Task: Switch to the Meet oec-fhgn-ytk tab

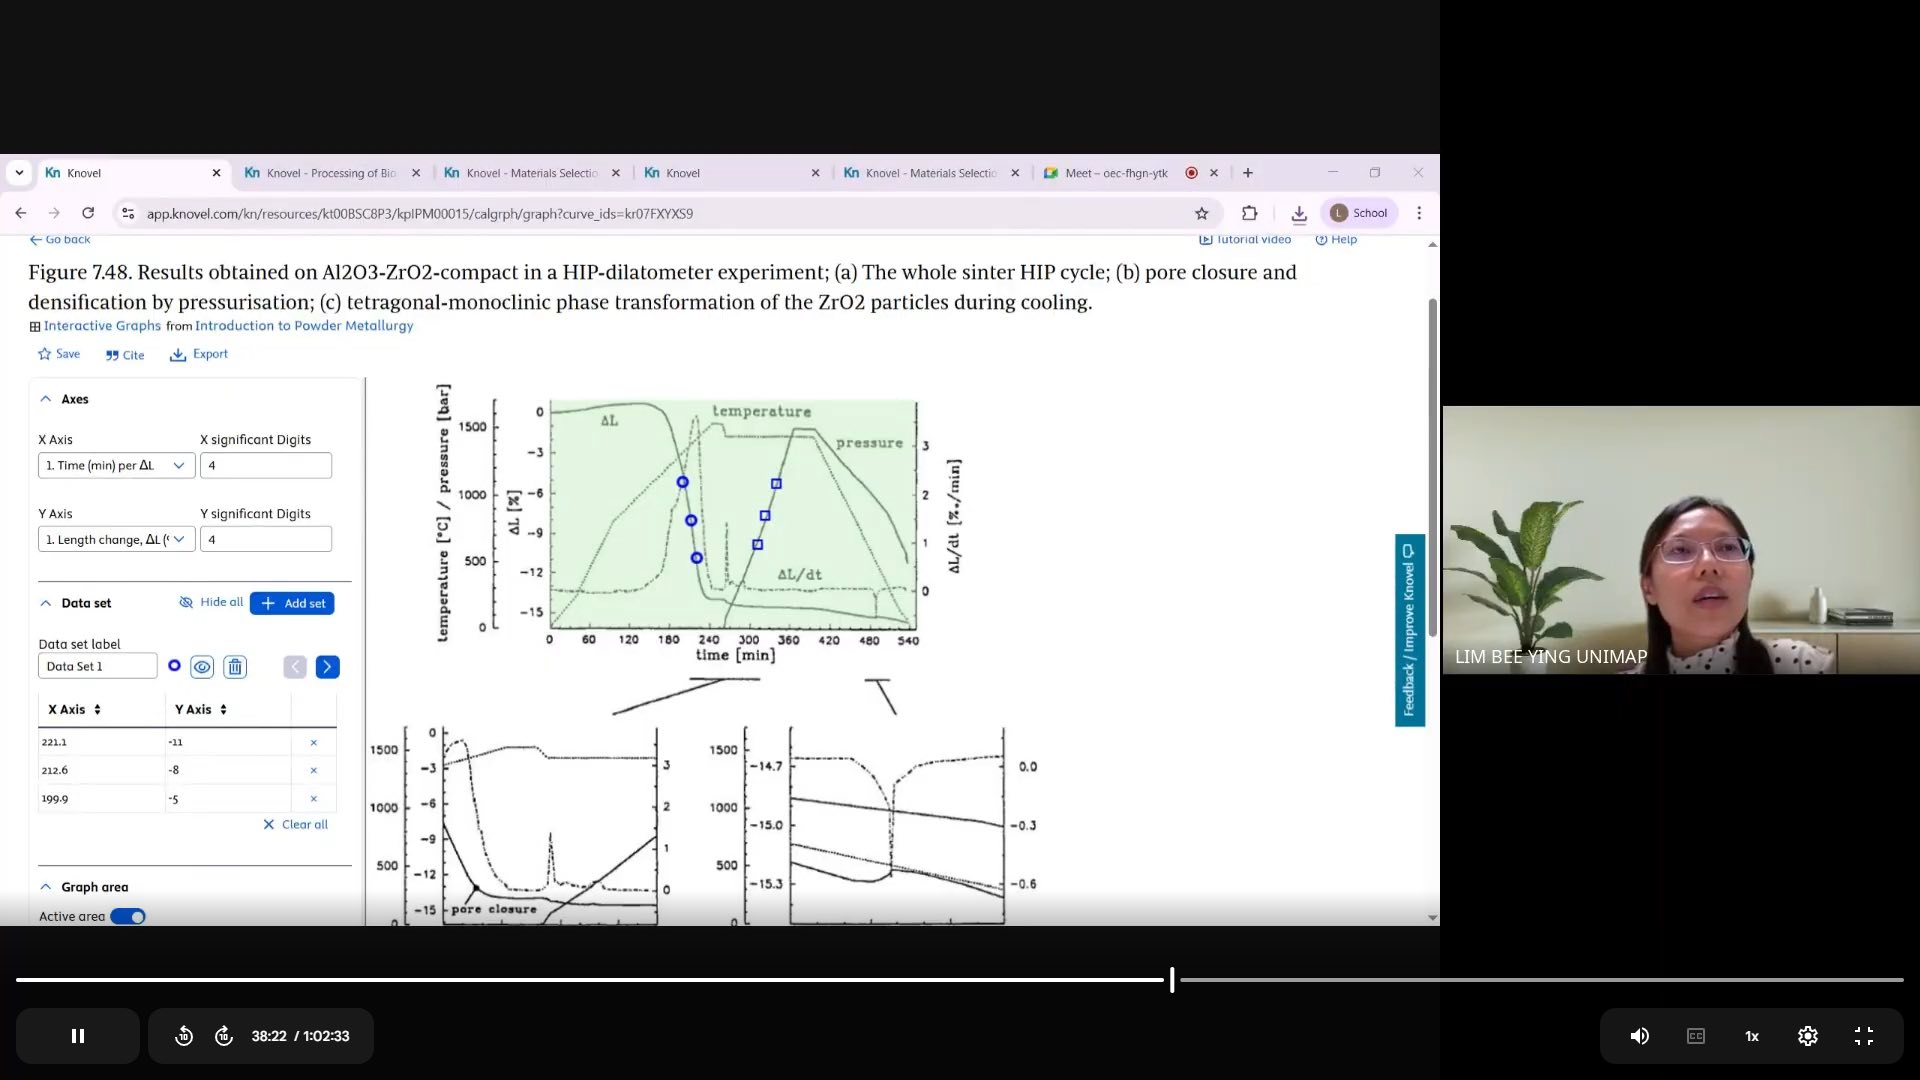Action: click(x=1115, y=173)
